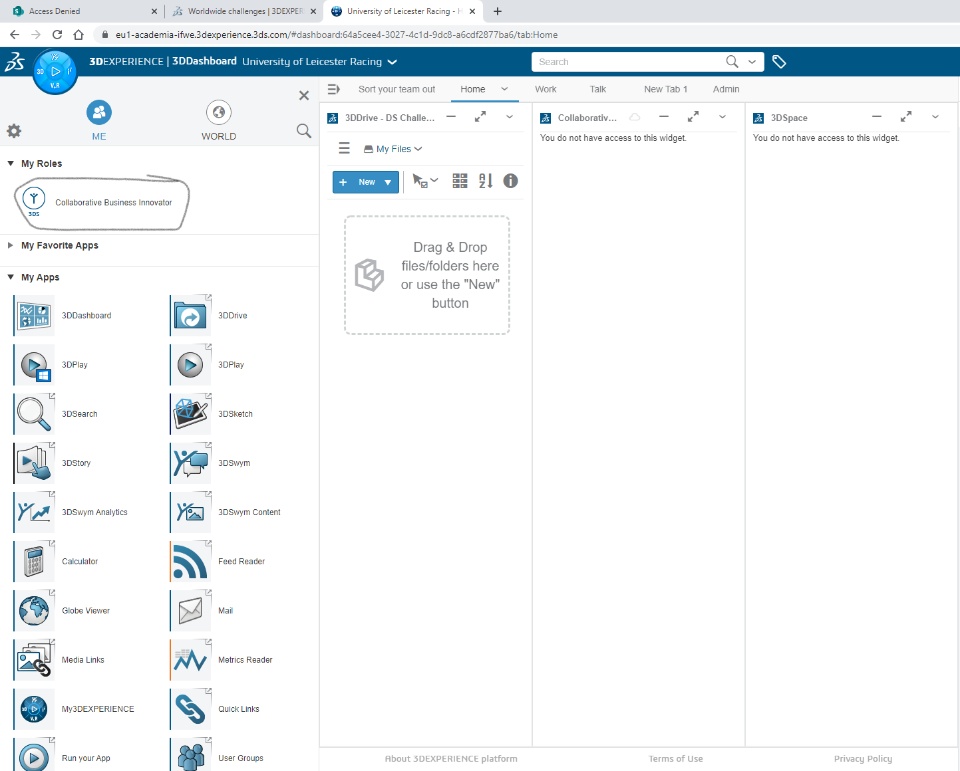Open 3DPlay app with Windows badge
The width and height of the screenshot is (960, 771).
point(34,365)
